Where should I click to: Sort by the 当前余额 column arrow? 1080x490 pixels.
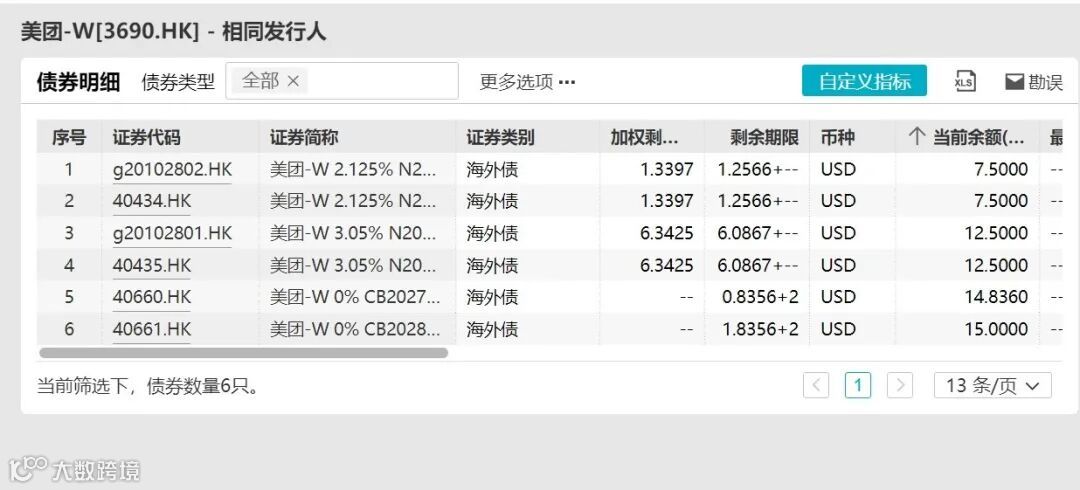coord(916,137)
